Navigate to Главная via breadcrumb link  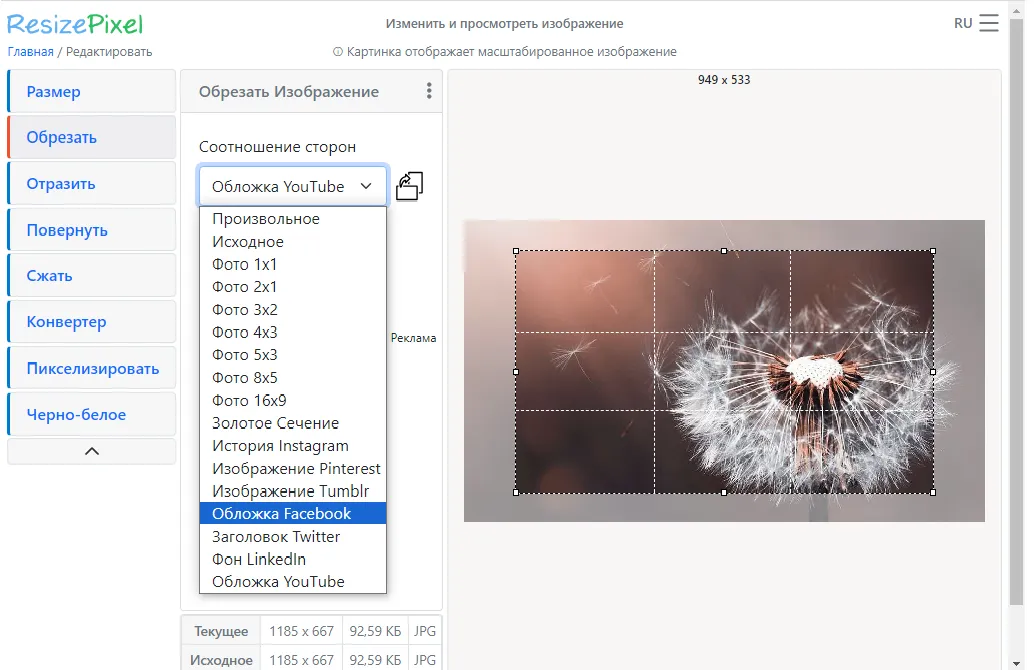[30, 50]
